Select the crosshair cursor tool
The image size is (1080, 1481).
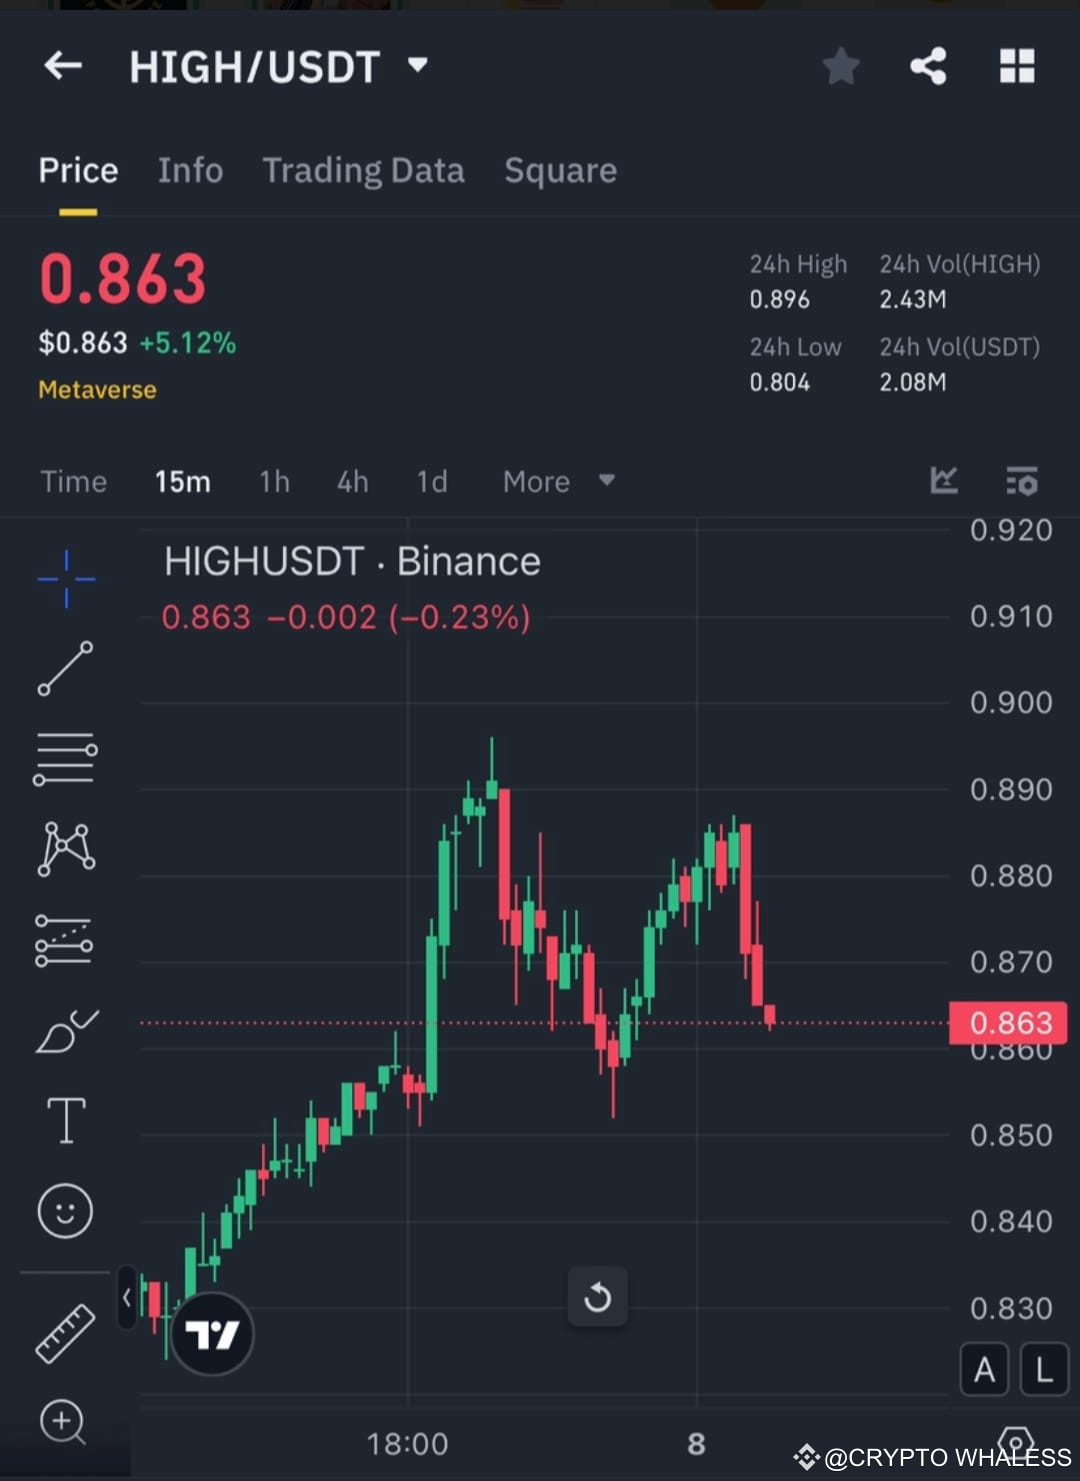pyautogui.click(x=66, y=578)
